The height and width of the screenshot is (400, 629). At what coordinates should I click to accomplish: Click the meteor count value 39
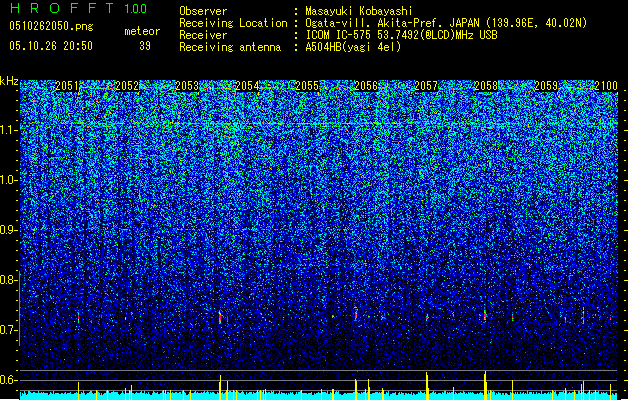tap(145, 46)
